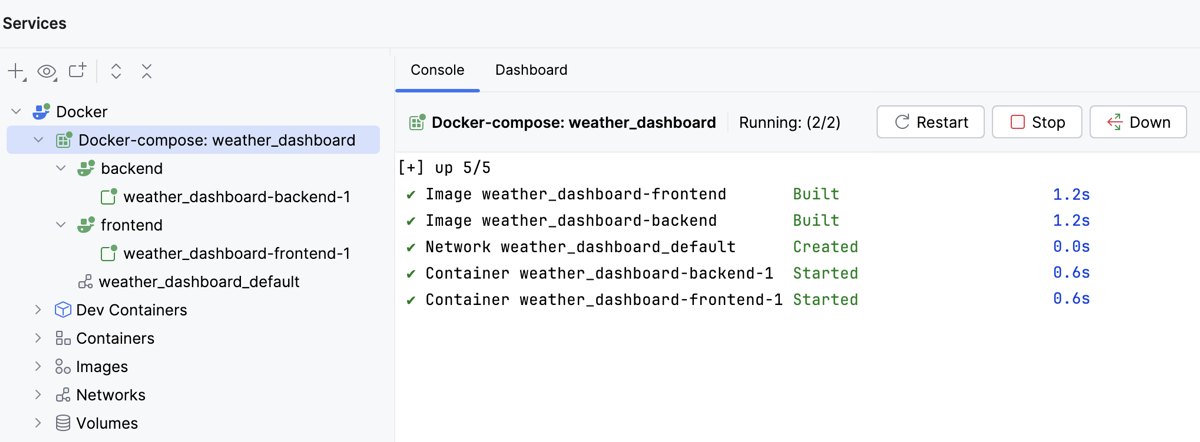Switch to the Console tab
Screen dimensions: 1200x442
click(438, 70)
